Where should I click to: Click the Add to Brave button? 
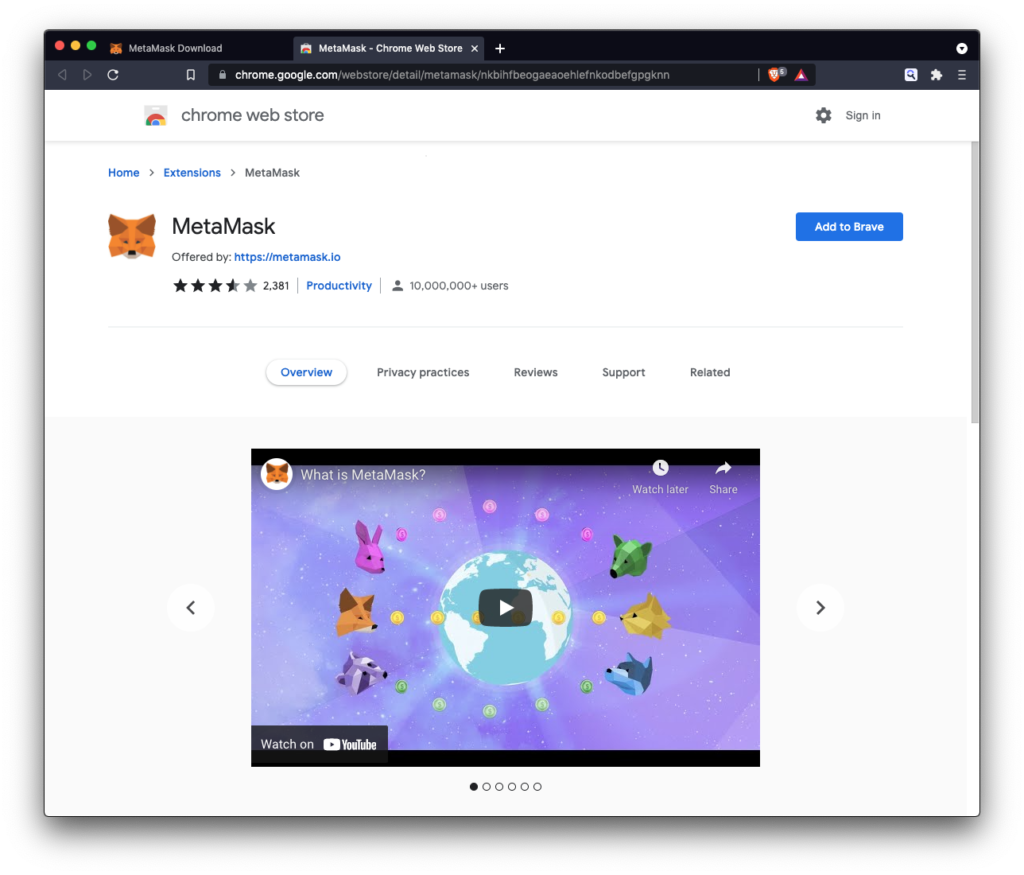pos(849,227)
